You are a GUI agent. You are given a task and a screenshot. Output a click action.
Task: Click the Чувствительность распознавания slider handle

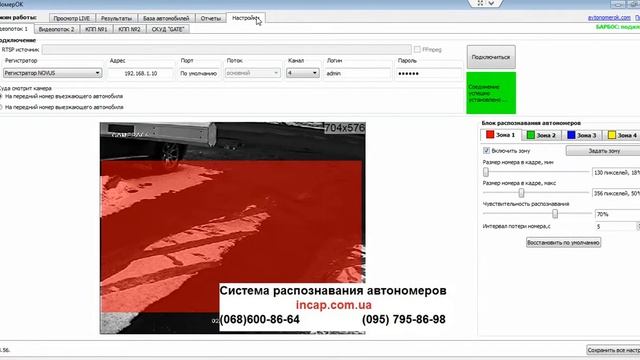(555, 213)
